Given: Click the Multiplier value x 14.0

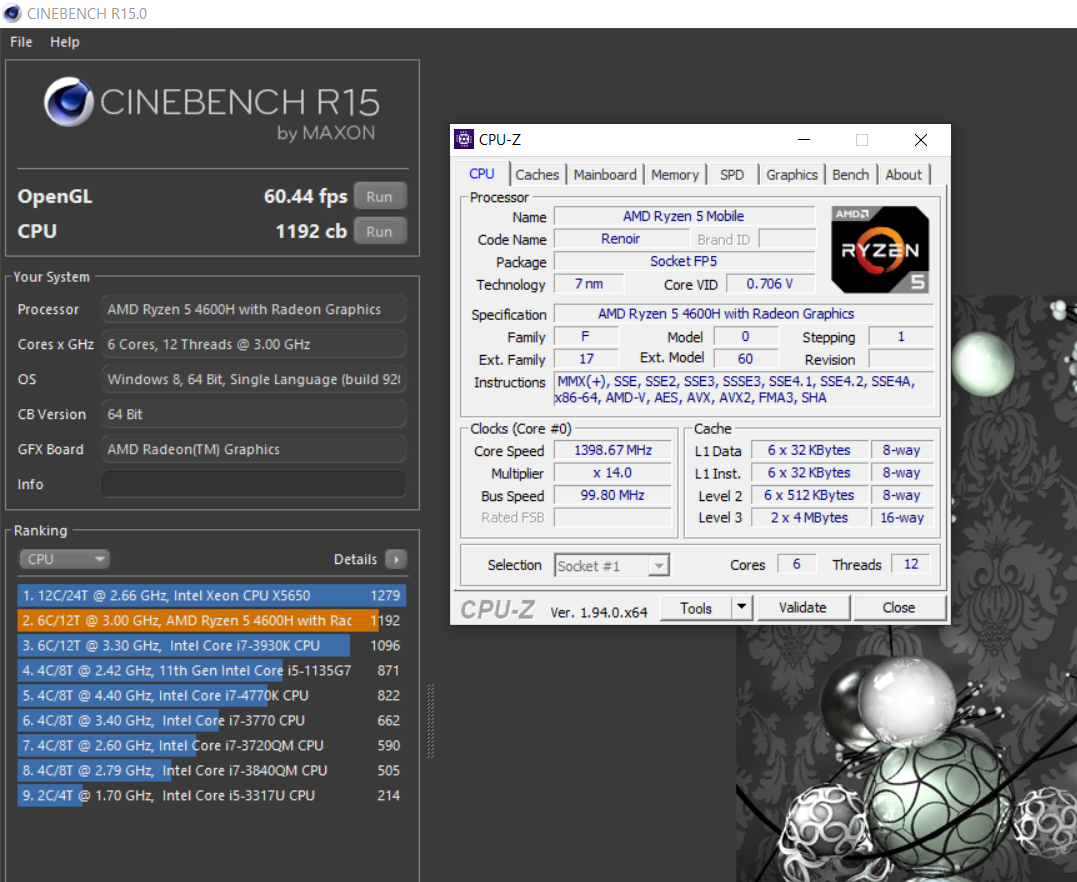Looking at the screenshot, I should [613, 473].
